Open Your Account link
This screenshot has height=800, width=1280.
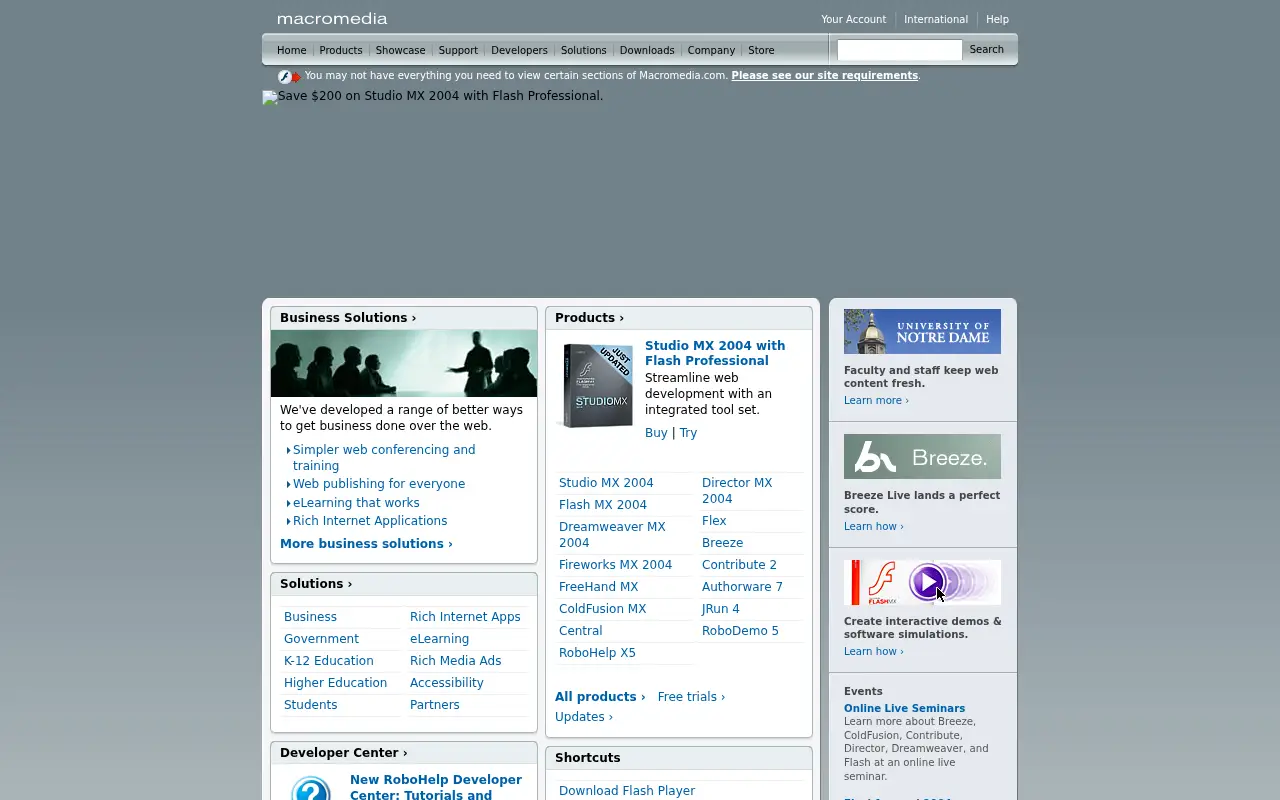853,19
